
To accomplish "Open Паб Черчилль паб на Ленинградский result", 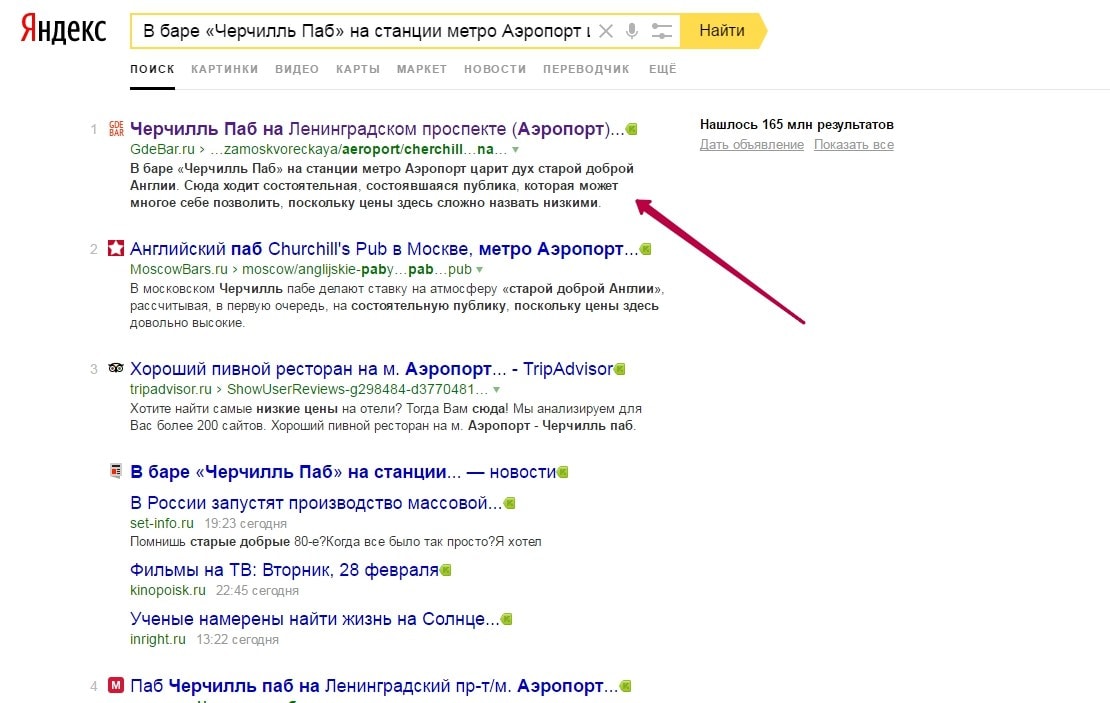I will click(x=374, y=686).
